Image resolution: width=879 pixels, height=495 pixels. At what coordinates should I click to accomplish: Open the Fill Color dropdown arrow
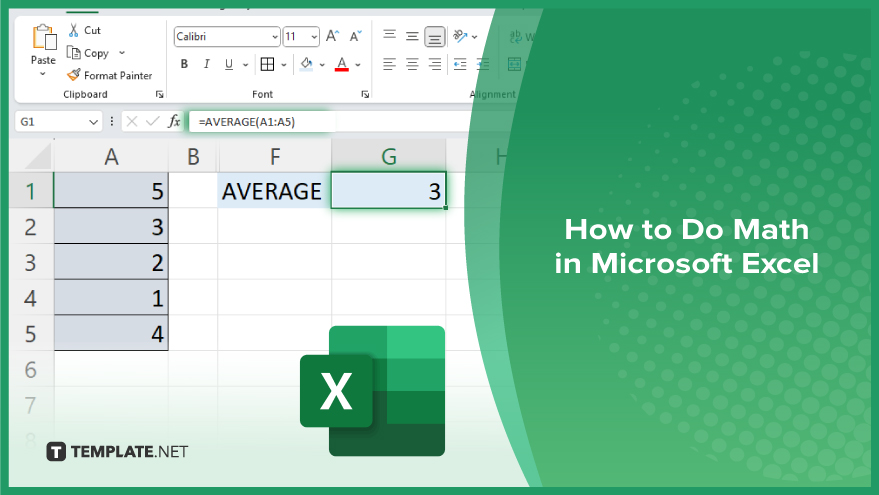tap(322, 65)
